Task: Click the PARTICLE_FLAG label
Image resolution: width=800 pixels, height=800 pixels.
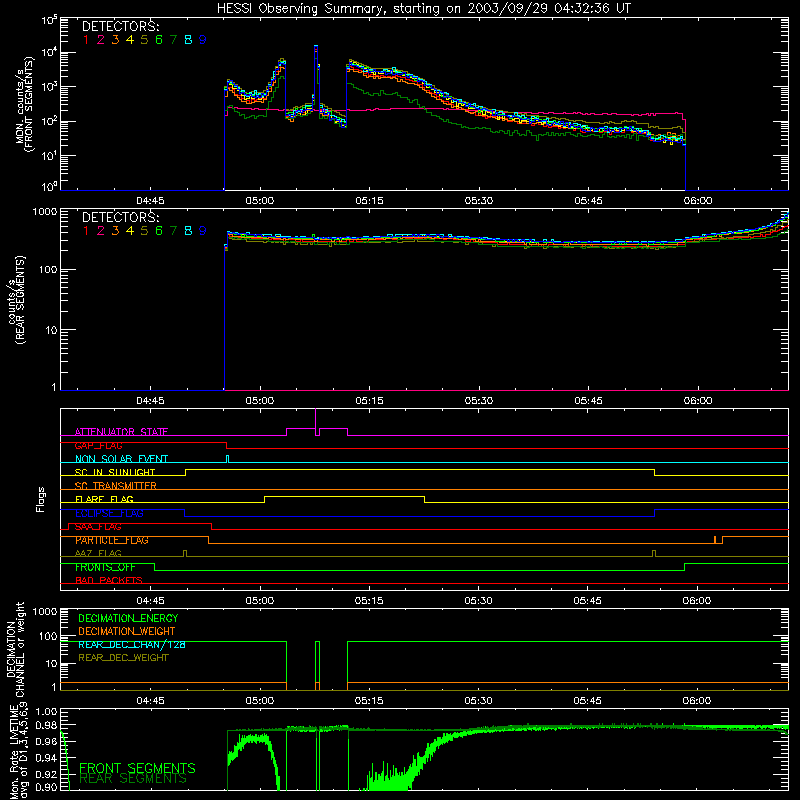Action: (x=112, y=540)
